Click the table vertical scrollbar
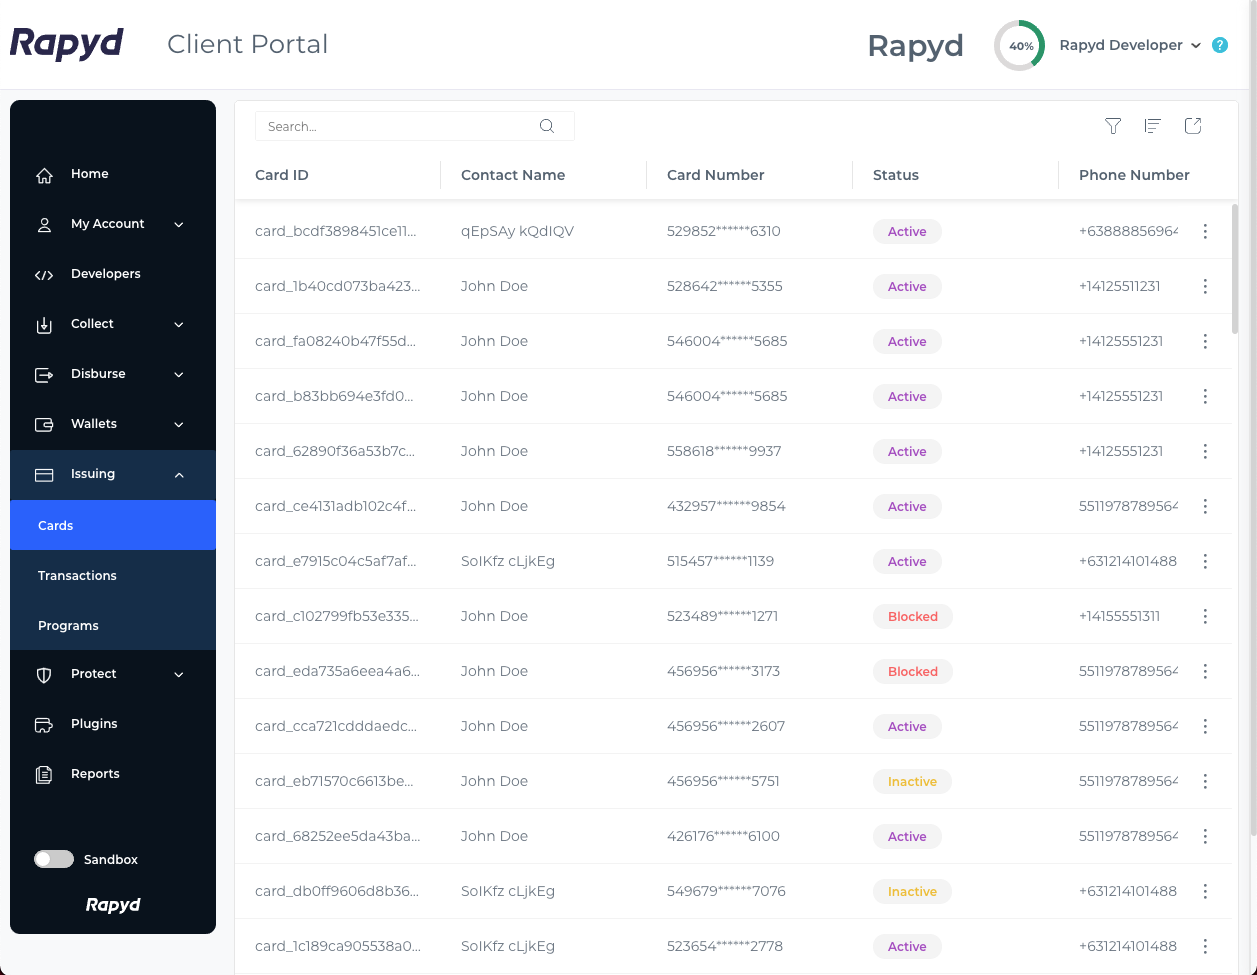 (1236, 268)
